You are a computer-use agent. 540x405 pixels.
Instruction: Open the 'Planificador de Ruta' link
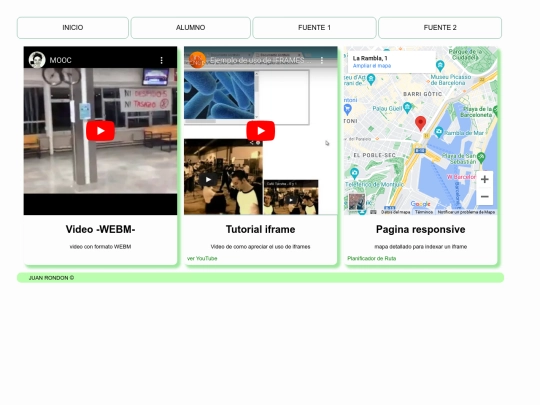pos(372,258)
